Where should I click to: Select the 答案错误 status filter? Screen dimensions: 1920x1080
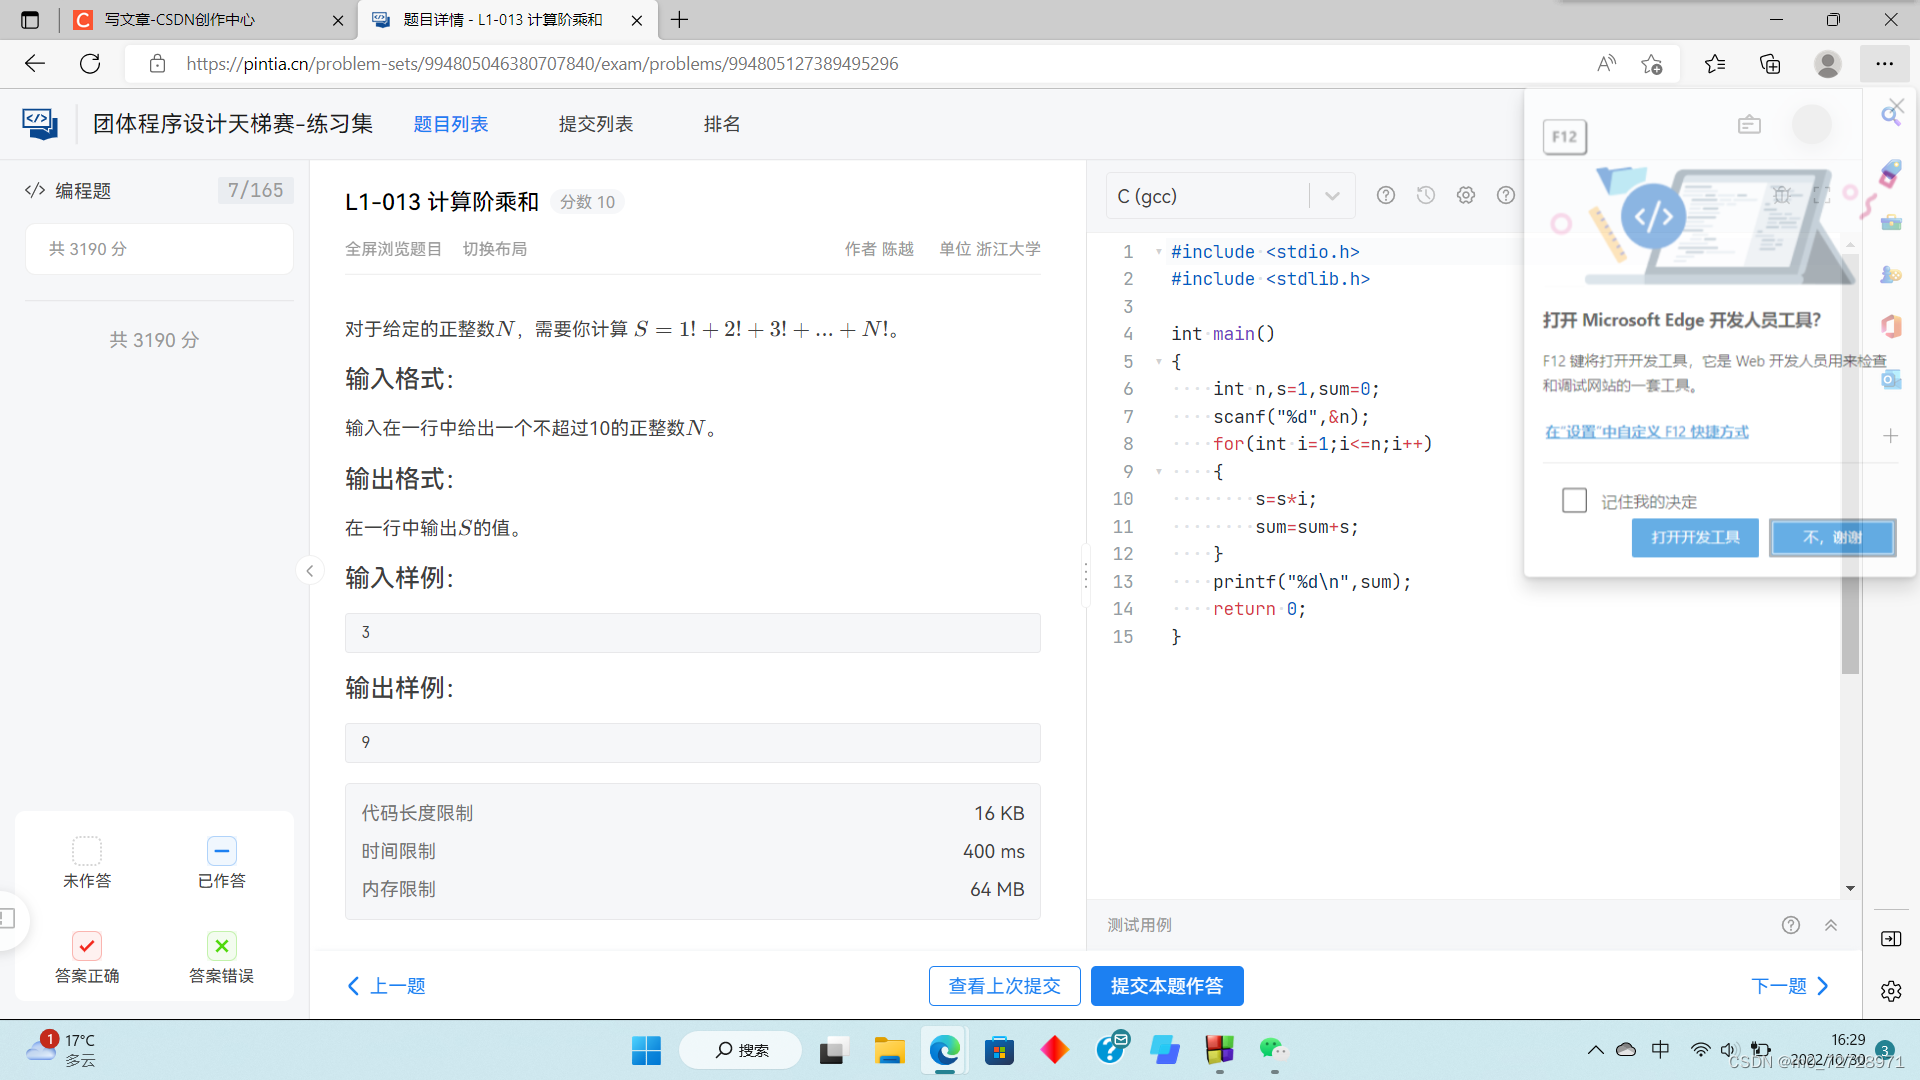(221, 957)
